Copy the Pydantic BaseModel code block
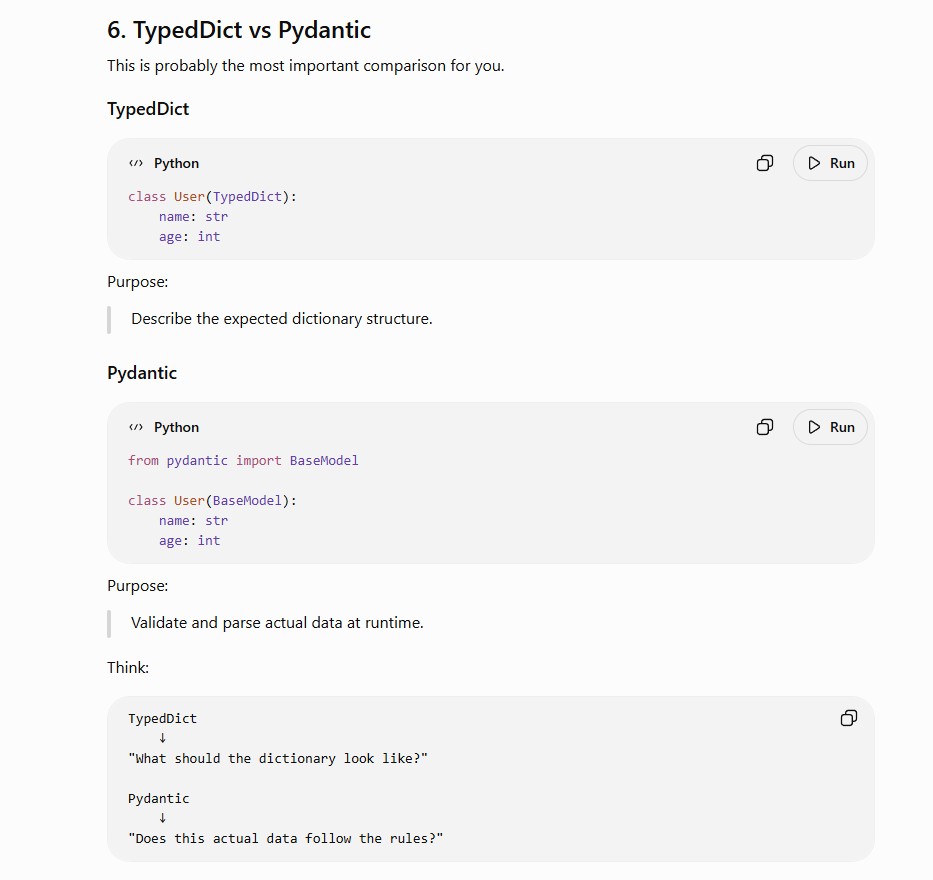This screenshot has height=880, width=933. 765,427
